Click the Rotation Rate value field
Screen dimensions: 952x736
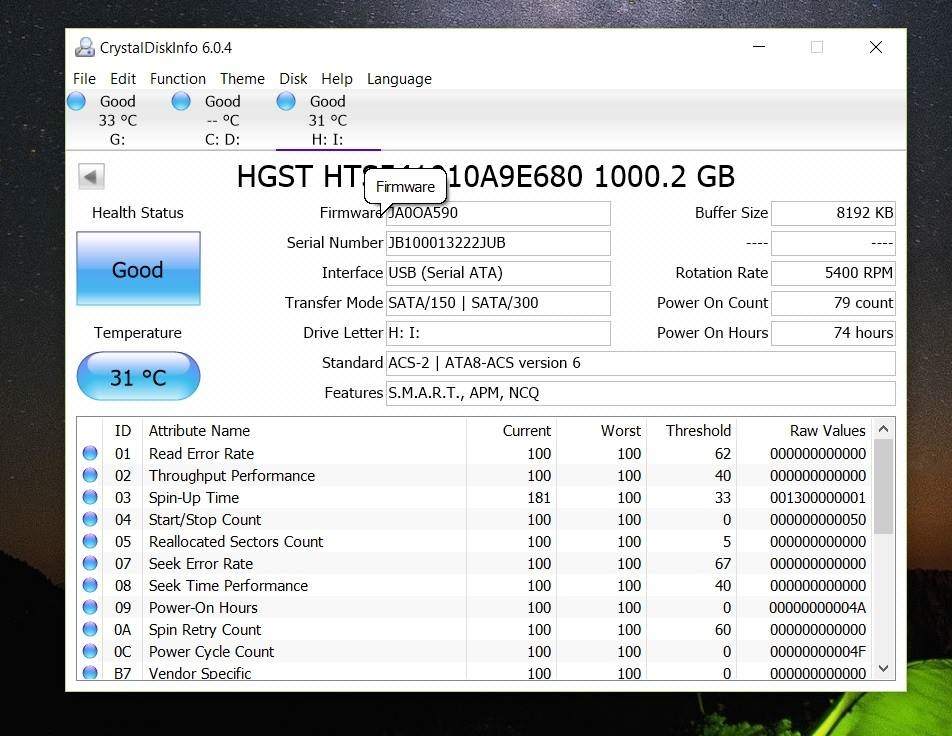tap(833, 273)
